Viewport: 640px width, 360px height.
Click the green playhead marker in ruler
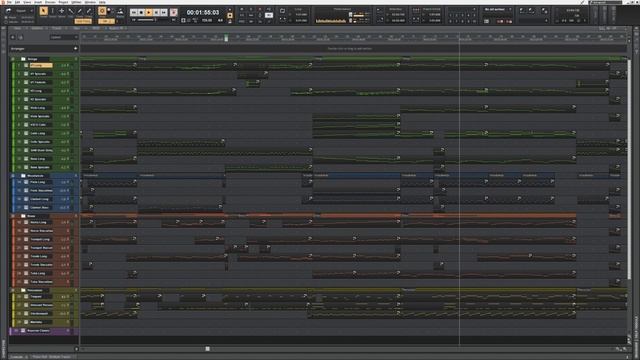point(226,38)
